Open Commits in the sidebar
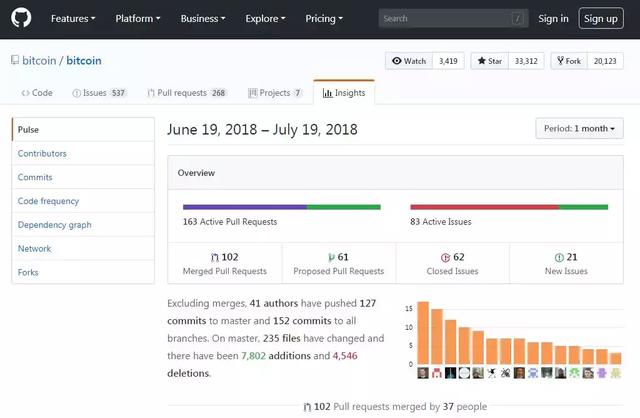The width and height of the screenshot is (640, 418). (x=83, y=177)
